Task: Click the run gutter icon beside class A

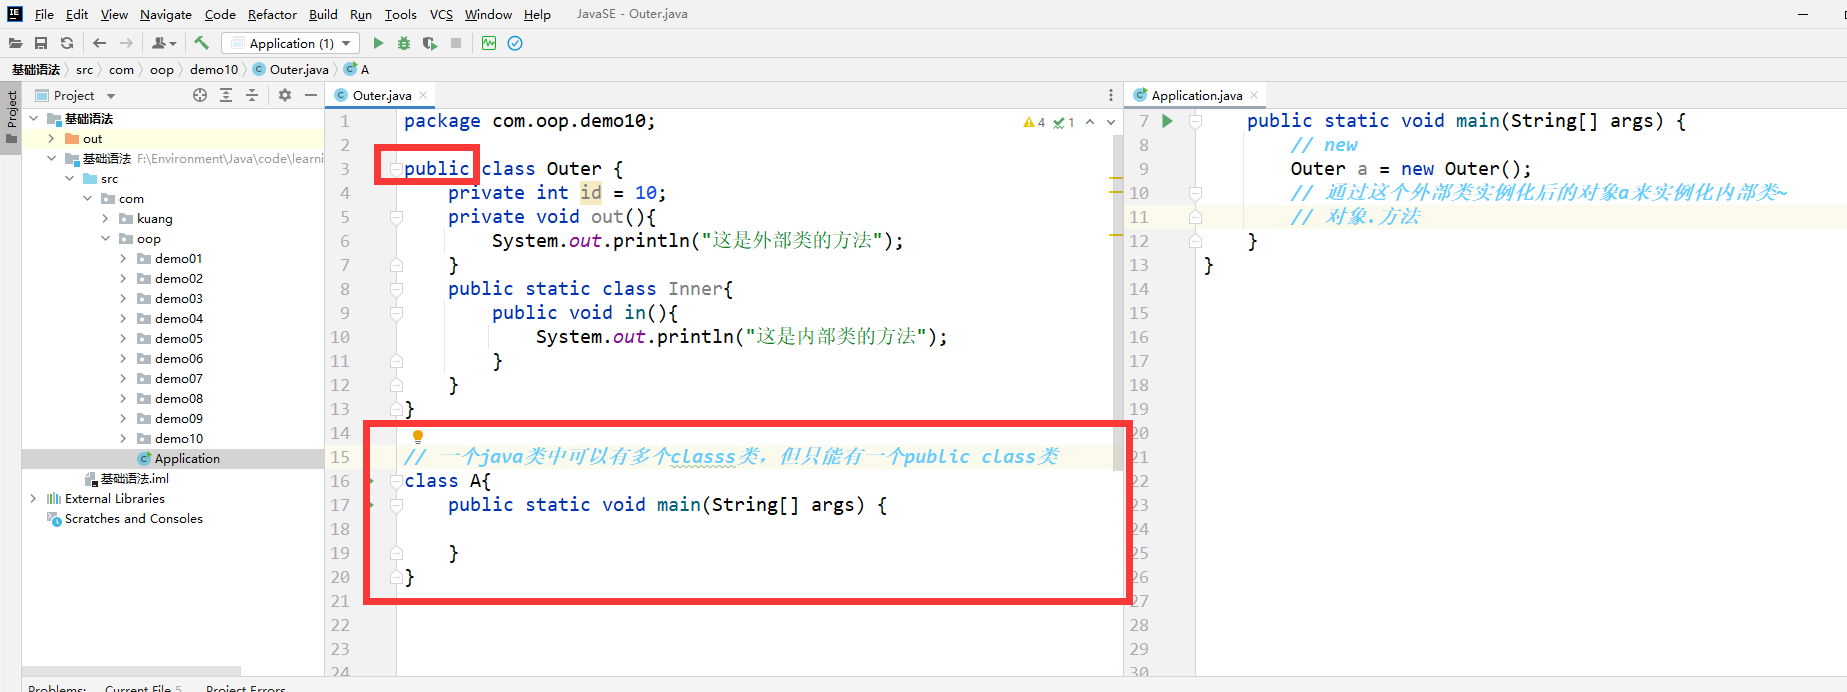Action: pyautogui.click(x=372, y=481)
